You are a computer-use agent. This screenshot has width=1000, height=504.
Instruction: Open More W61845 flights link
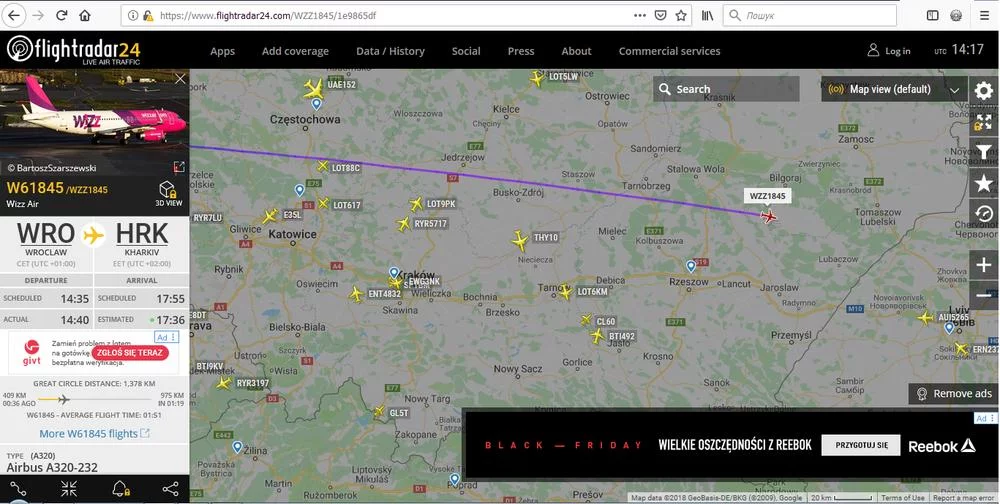tap(94, 434)
